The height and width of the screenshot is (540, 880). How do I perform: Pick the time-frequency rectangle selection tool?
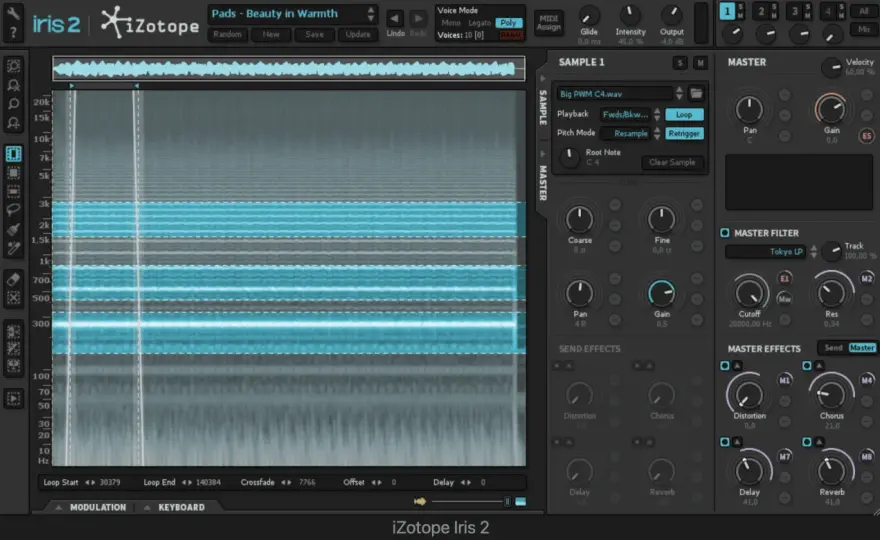point(13,172)
